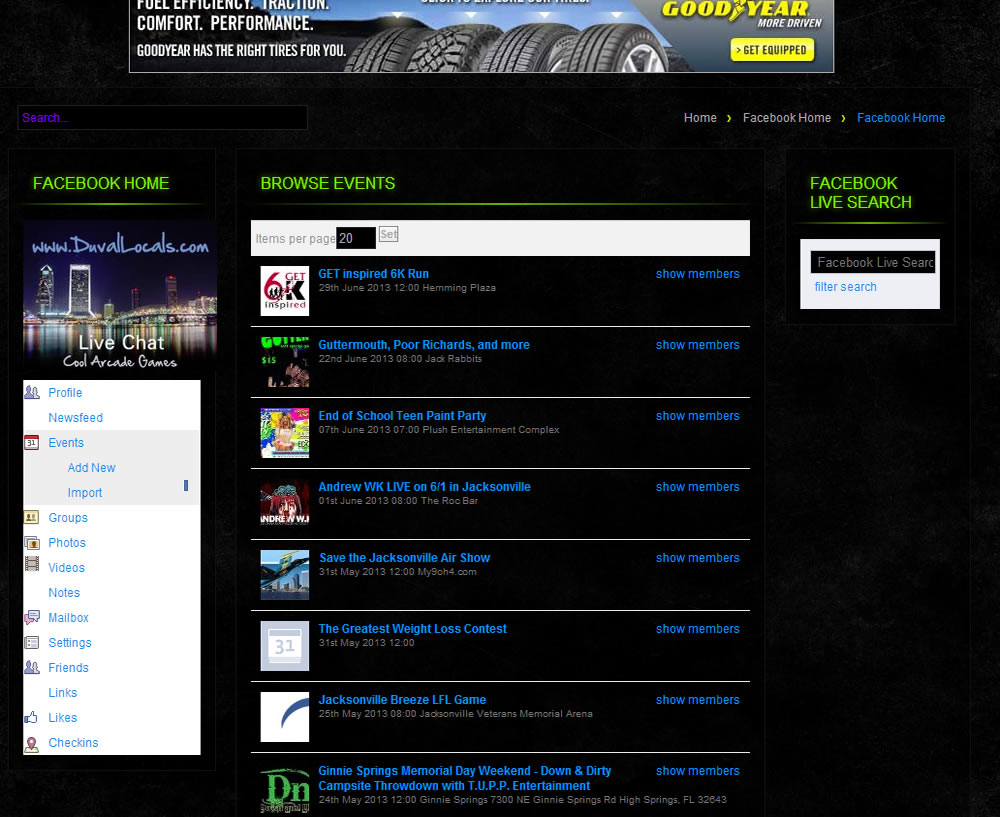Click the Ginnie Springs event thumbnail
The width and height of the screenshot is (1000, 817).
pyautogui.click(x=284, y=788)
